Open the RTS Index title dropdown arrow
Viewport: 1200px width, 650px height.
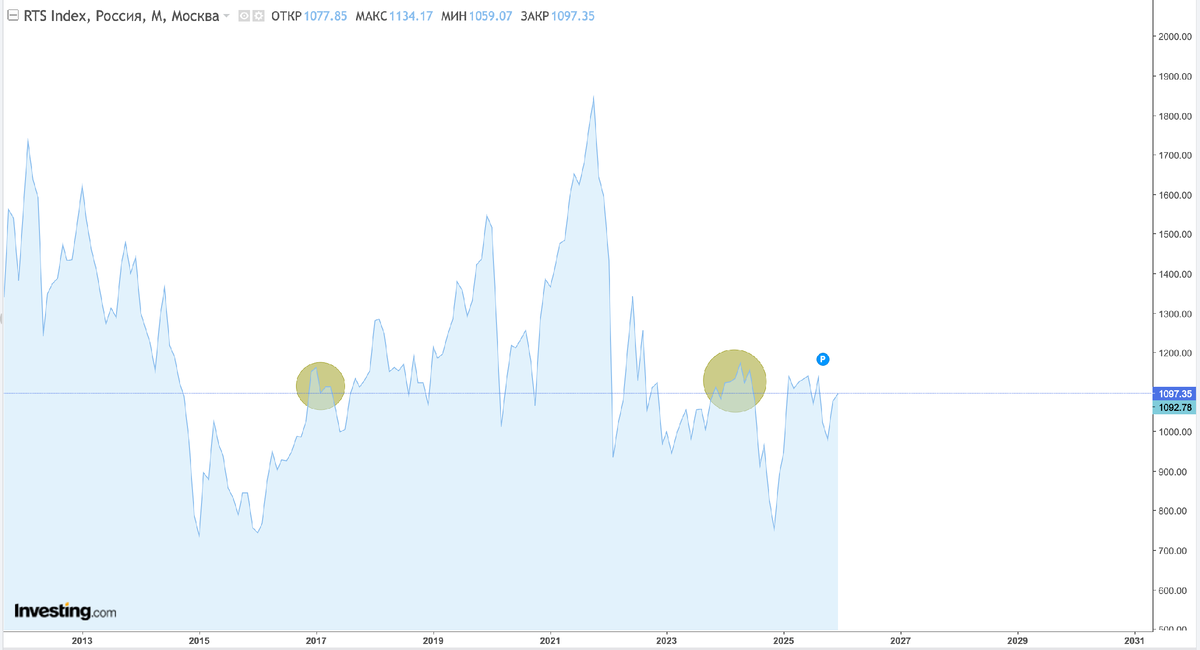pyautogui.click(x=227, y=16)
